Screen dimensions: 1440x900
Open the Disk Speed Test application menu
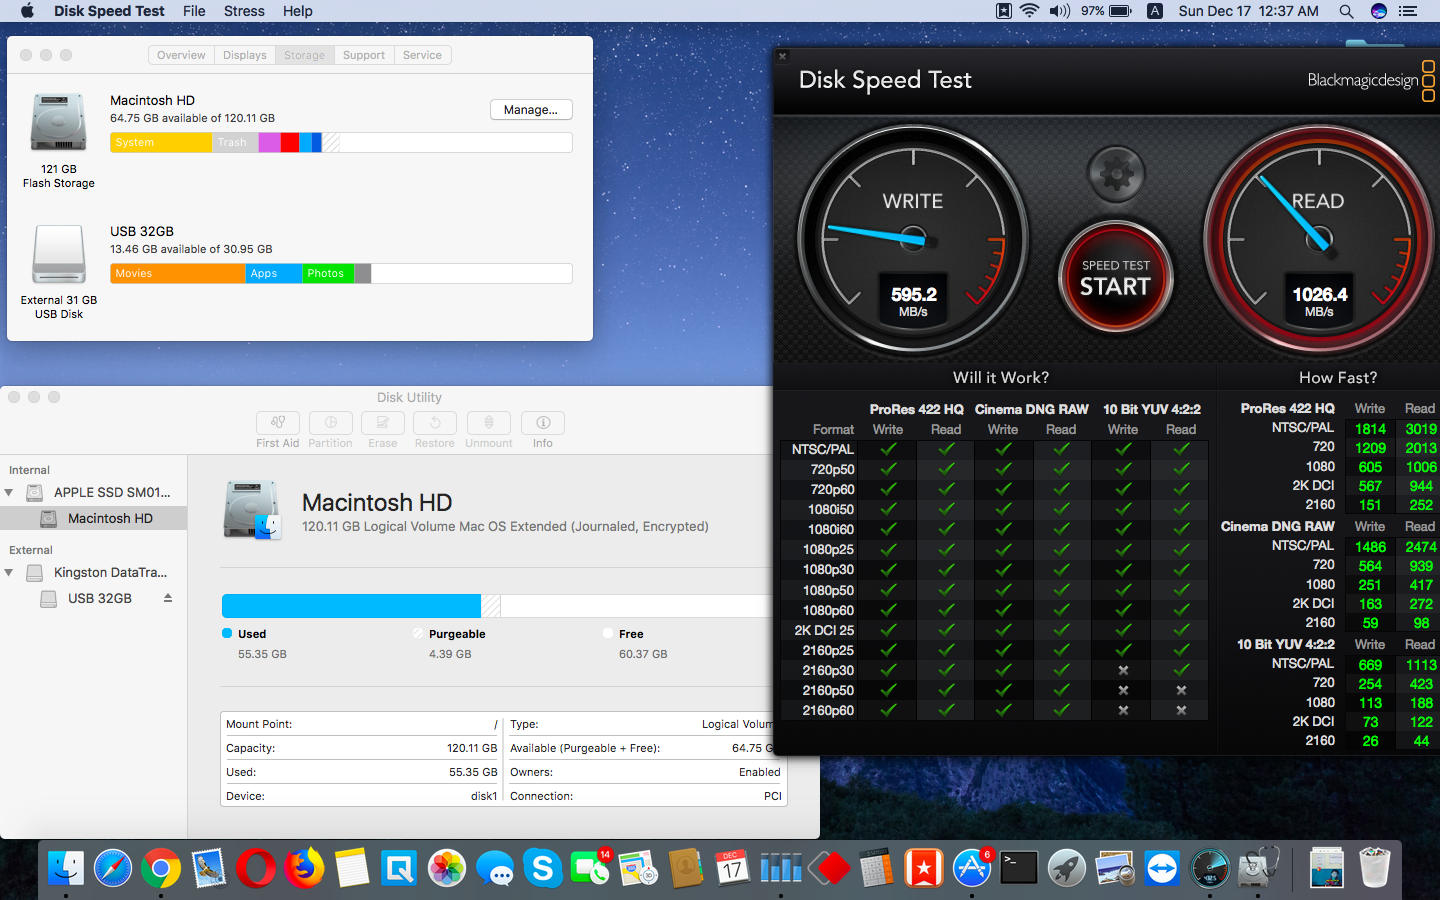(x=109, y=11)
